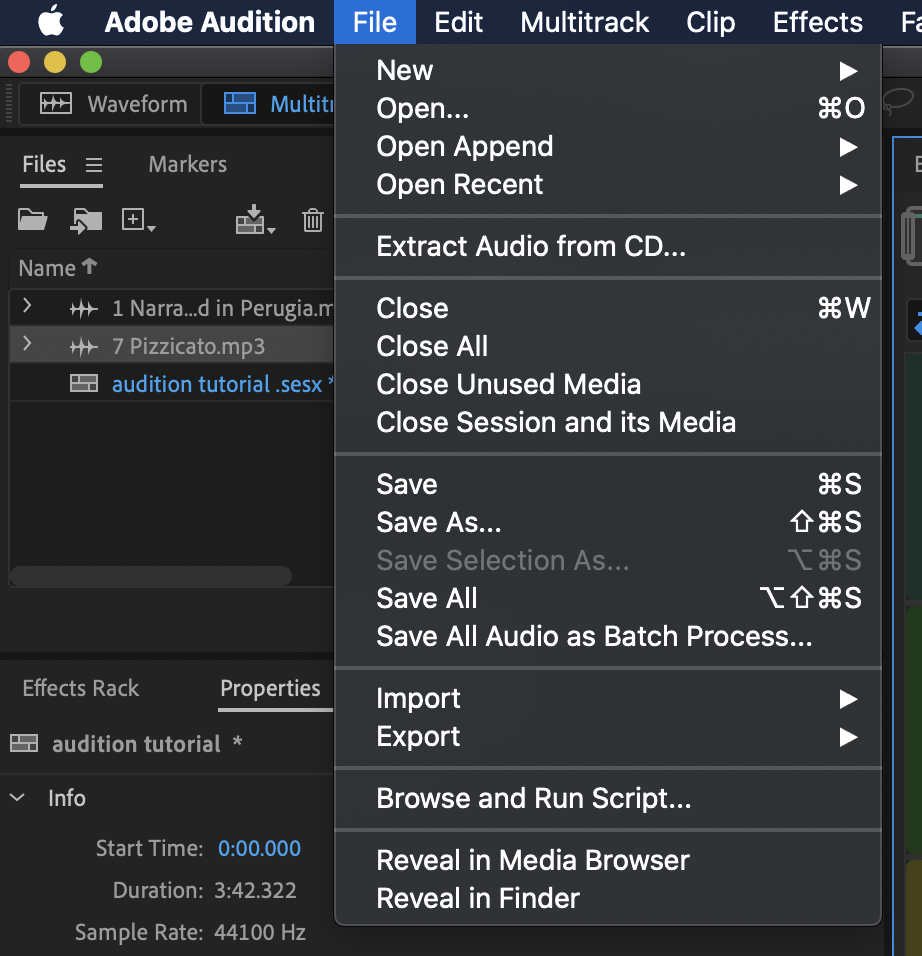This screenshot has height=956, width=922.
Task: Select the 7 Pizzicato.mp3 file row
Action: pos(172,346)
